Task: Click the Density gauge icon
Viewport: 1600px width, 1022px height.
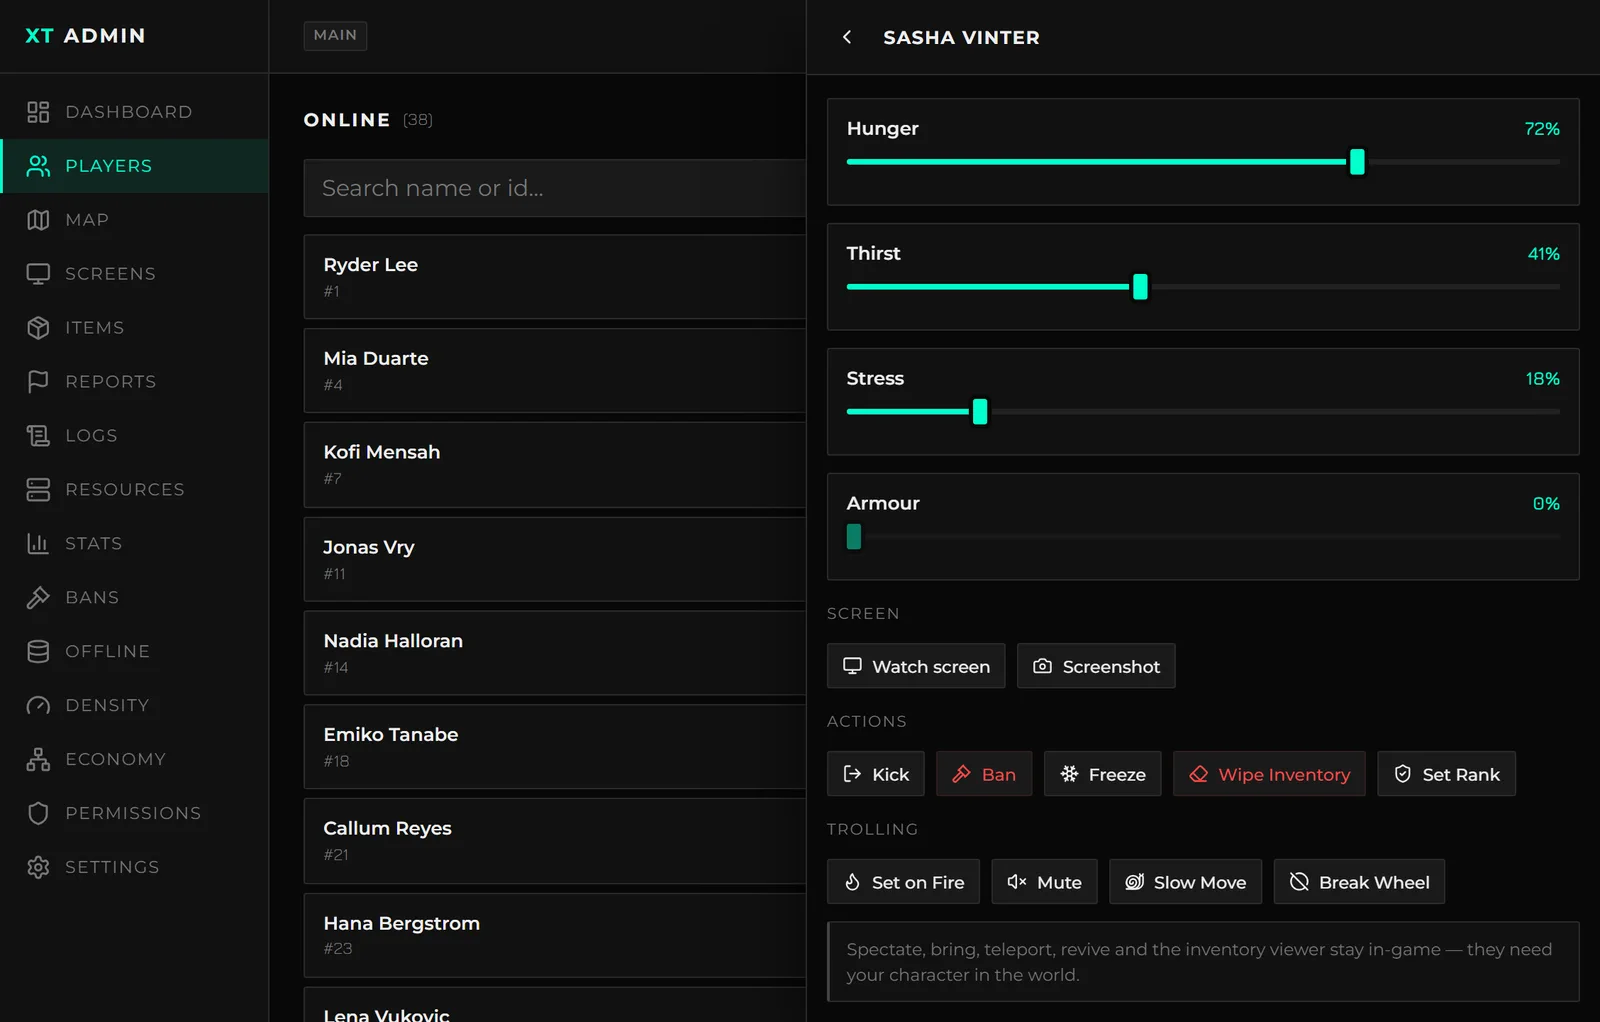Action: coord(38,706)
